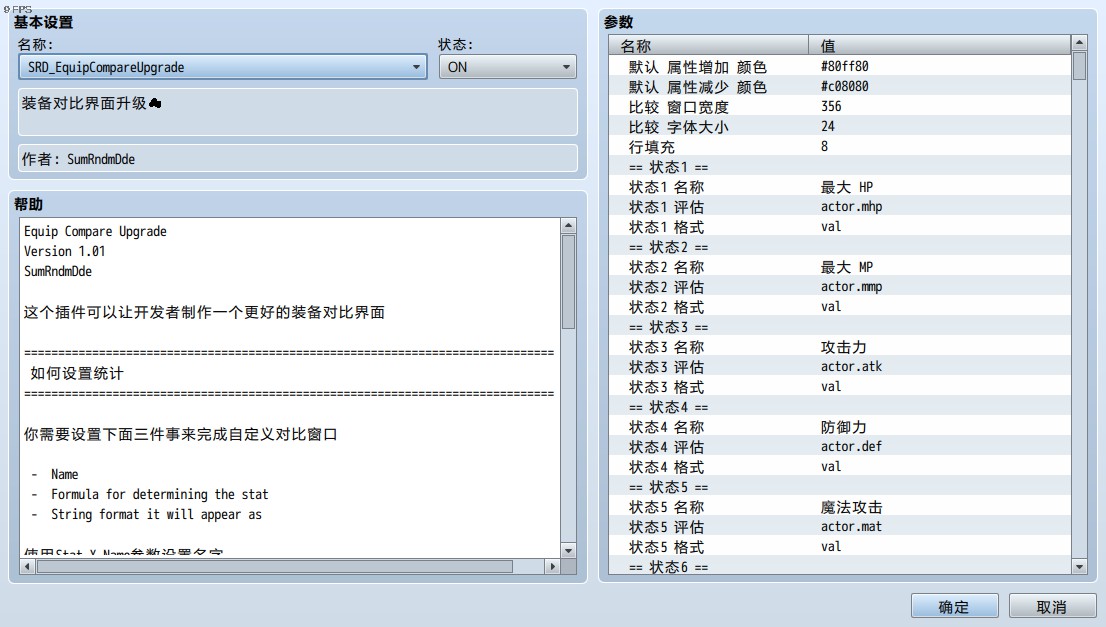Select the value 24
Image resolution: width=1106 pixels, height=627 pixels.
point(827,126)
